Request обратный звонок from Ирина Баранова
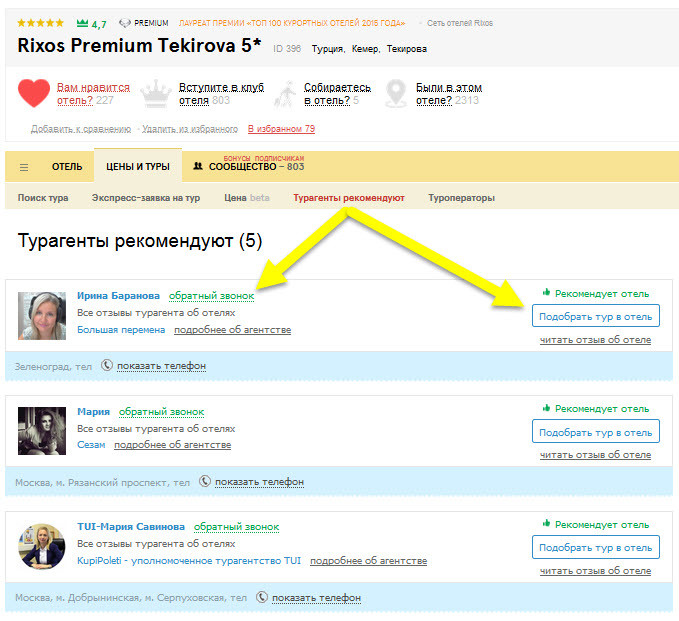The width and height of the screenshot is (679, 621). tap(211, 296)
